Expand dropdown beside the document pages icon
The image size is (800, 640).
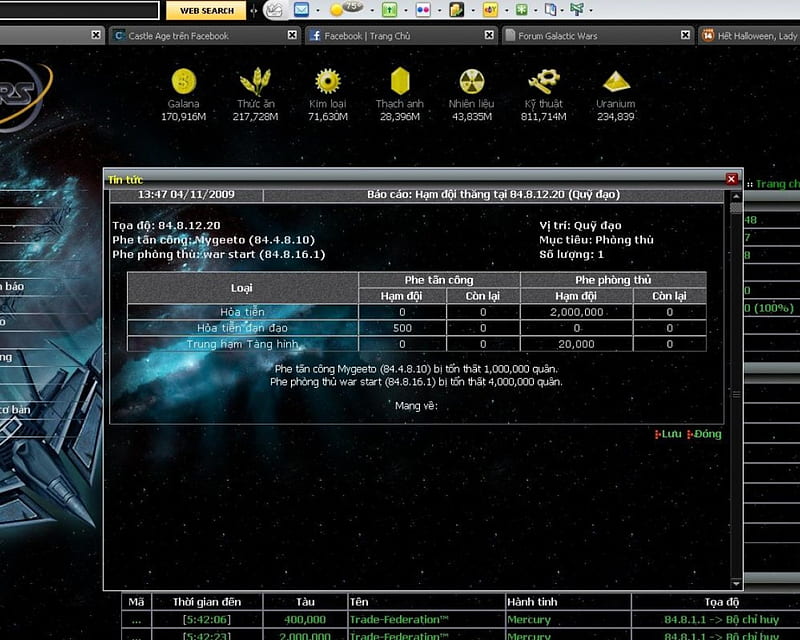[x=562, y=10]
